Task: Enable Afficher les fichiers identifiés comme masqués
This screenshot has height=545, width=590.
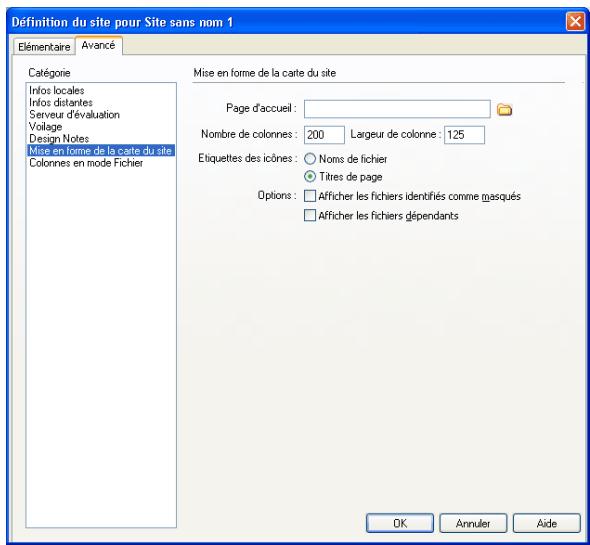Action: pos(310,196)
